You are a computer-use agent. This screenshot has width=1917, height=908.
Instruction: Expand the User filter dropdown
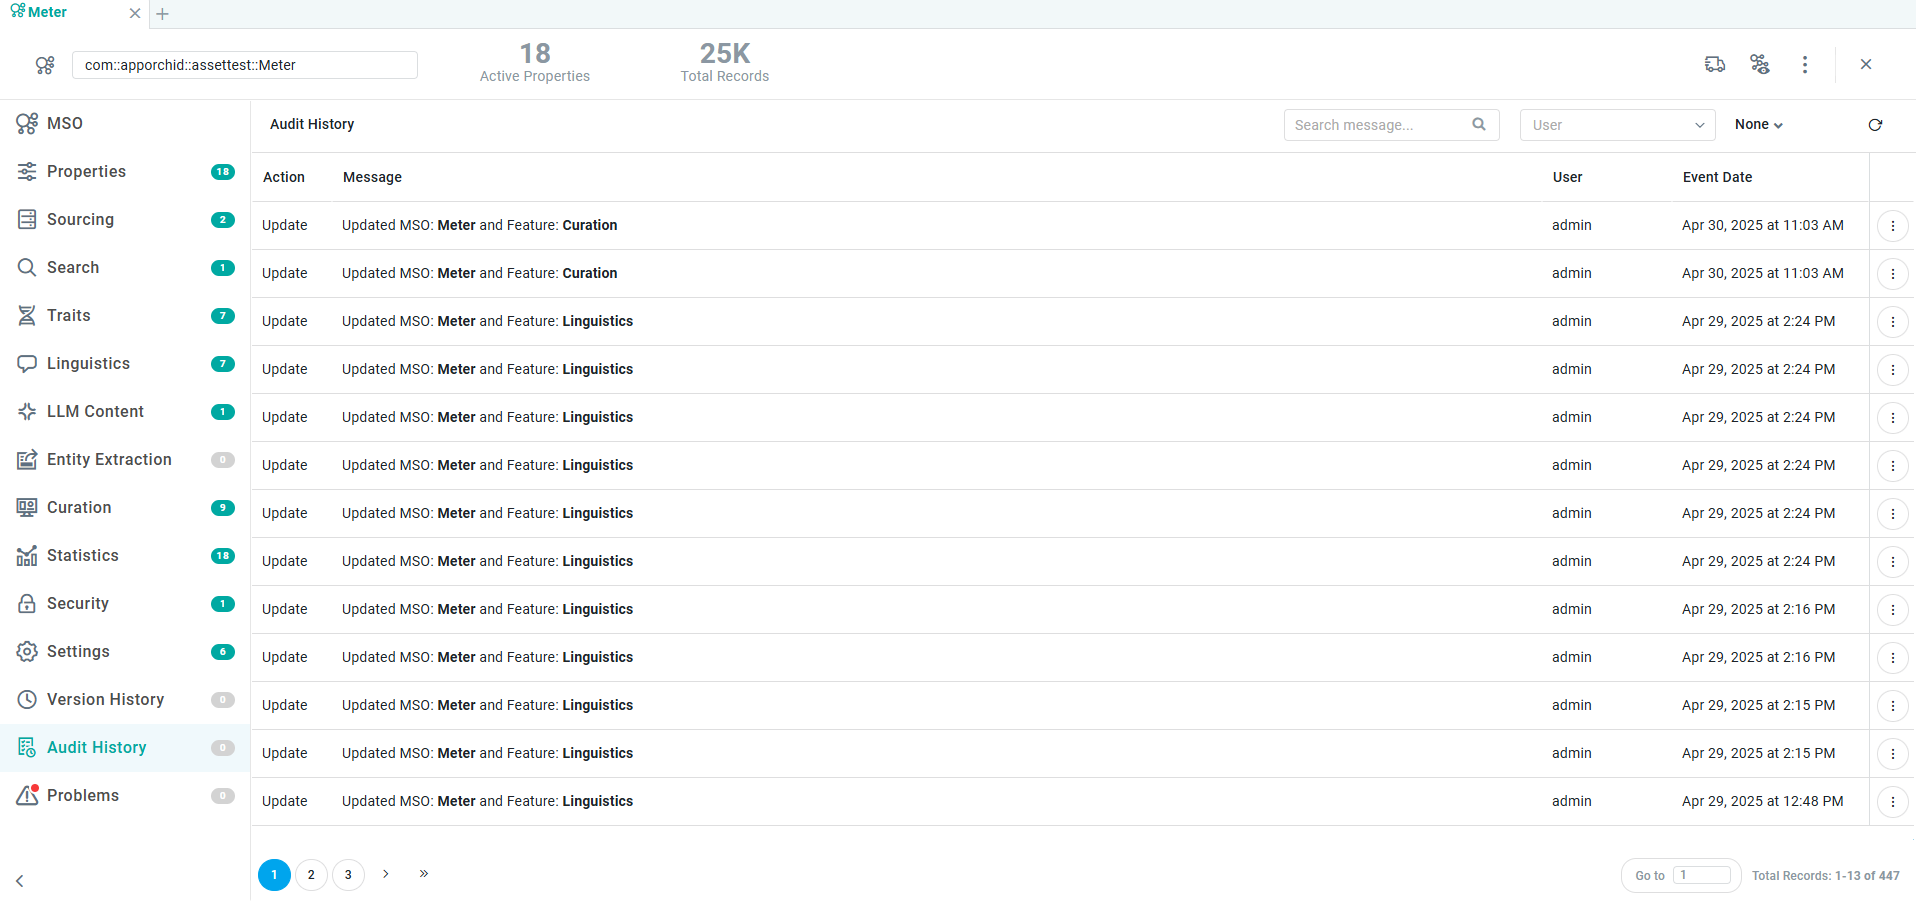tap(1617, 125)
